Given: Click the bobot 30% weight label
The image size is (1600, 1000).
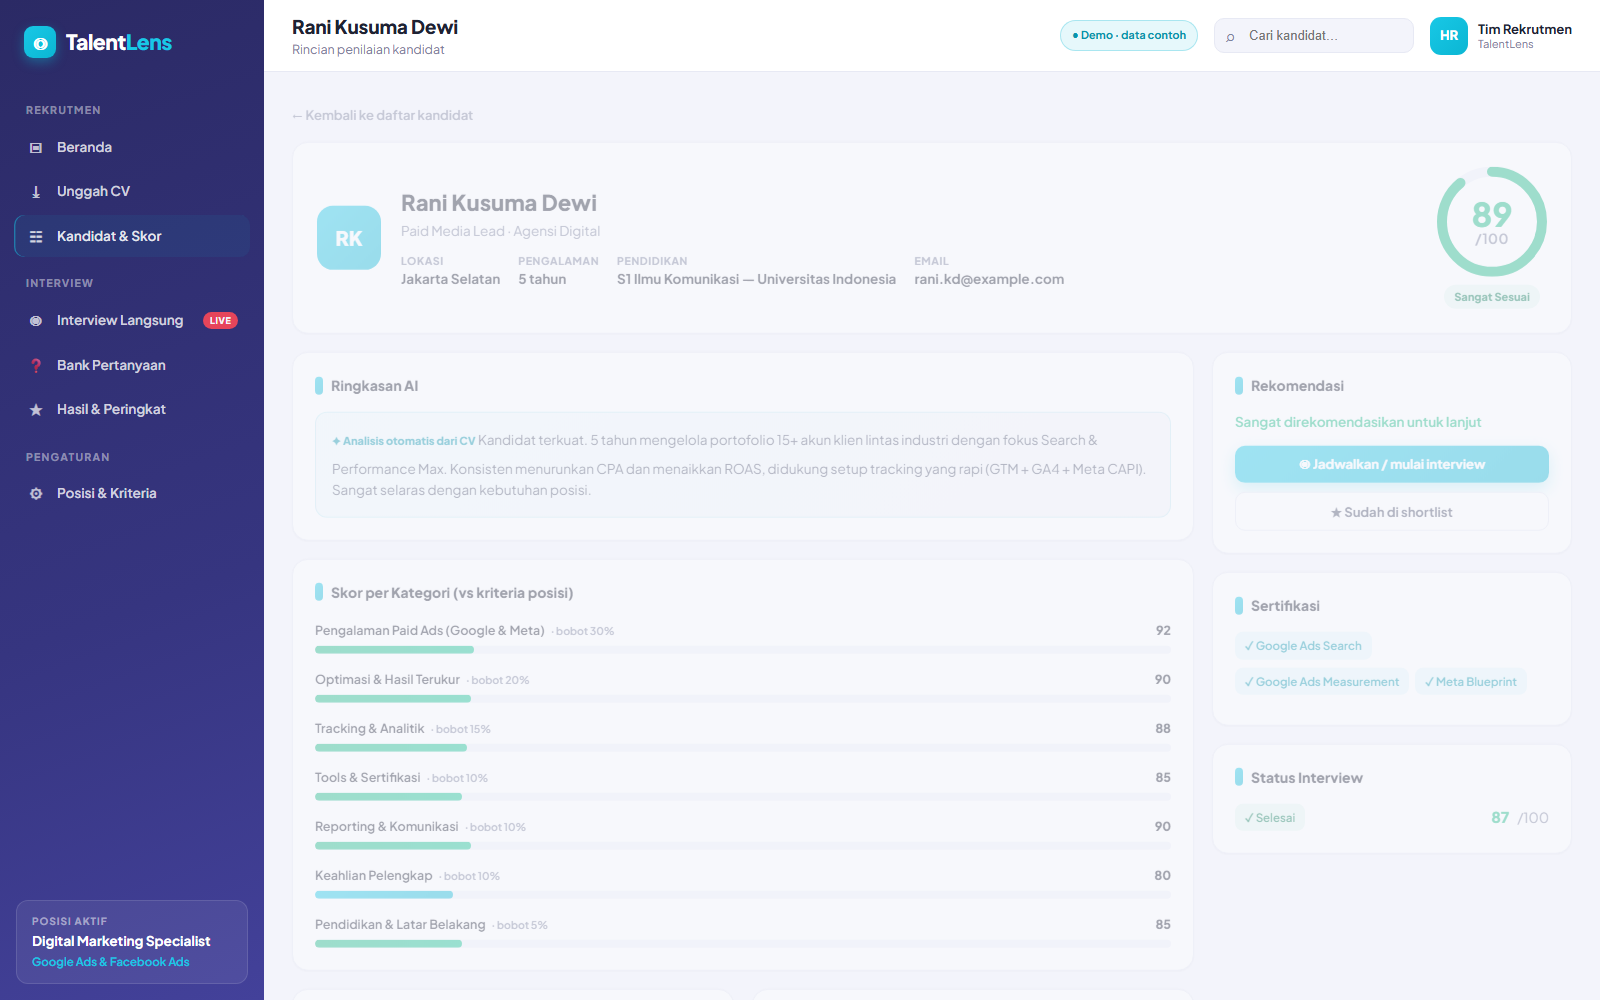Looking at the screenshot, I should pos(585,631).
